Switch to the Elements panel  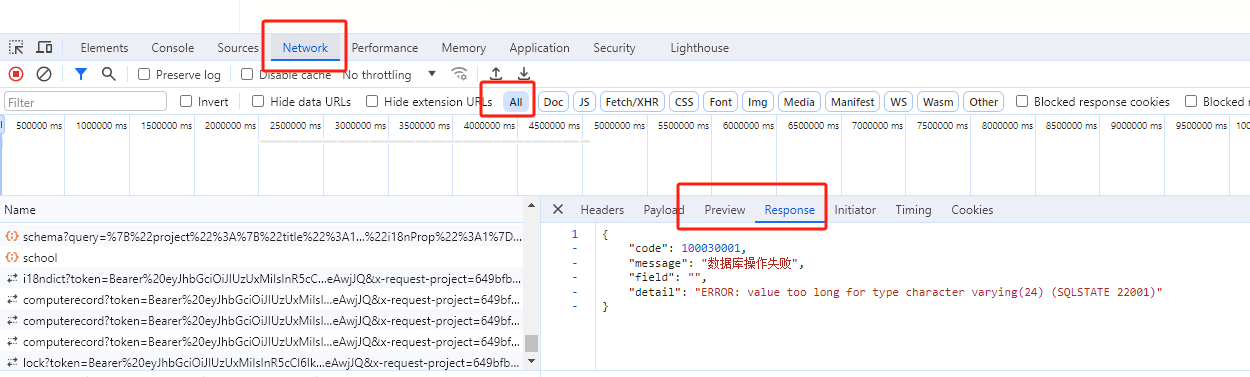[104, 48]
